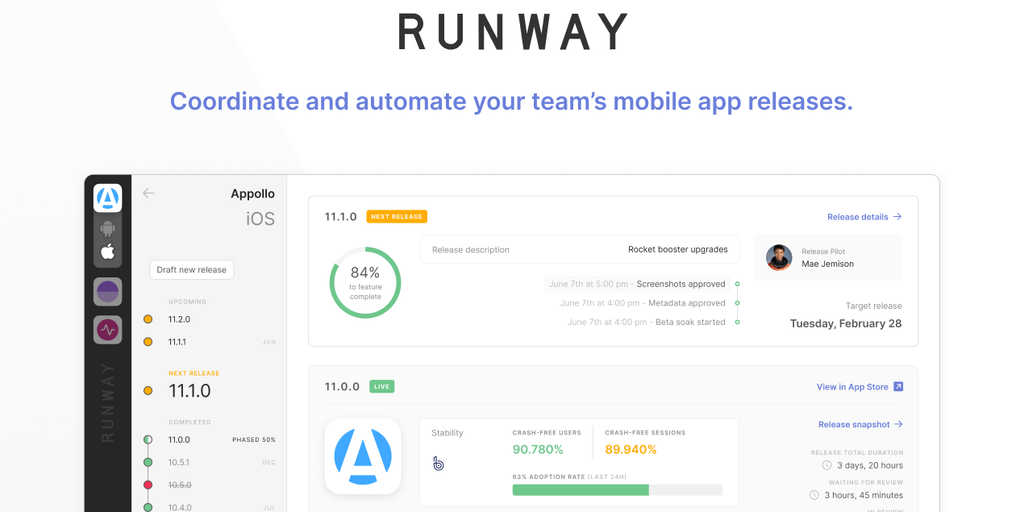
Task: Click Mae Jemison's avatar photo
Action: (x=779, y=257)
